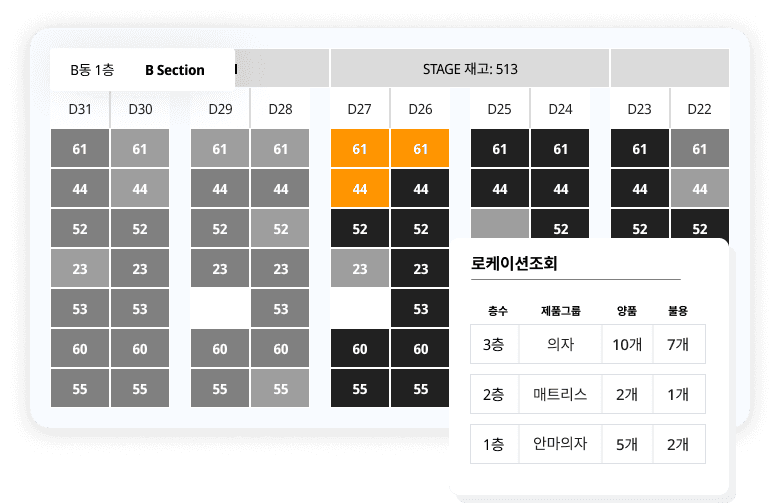Select the 1층 floor cell
Image resolution: width=775 pixels, height=503 pixels.
pos(494,444)
